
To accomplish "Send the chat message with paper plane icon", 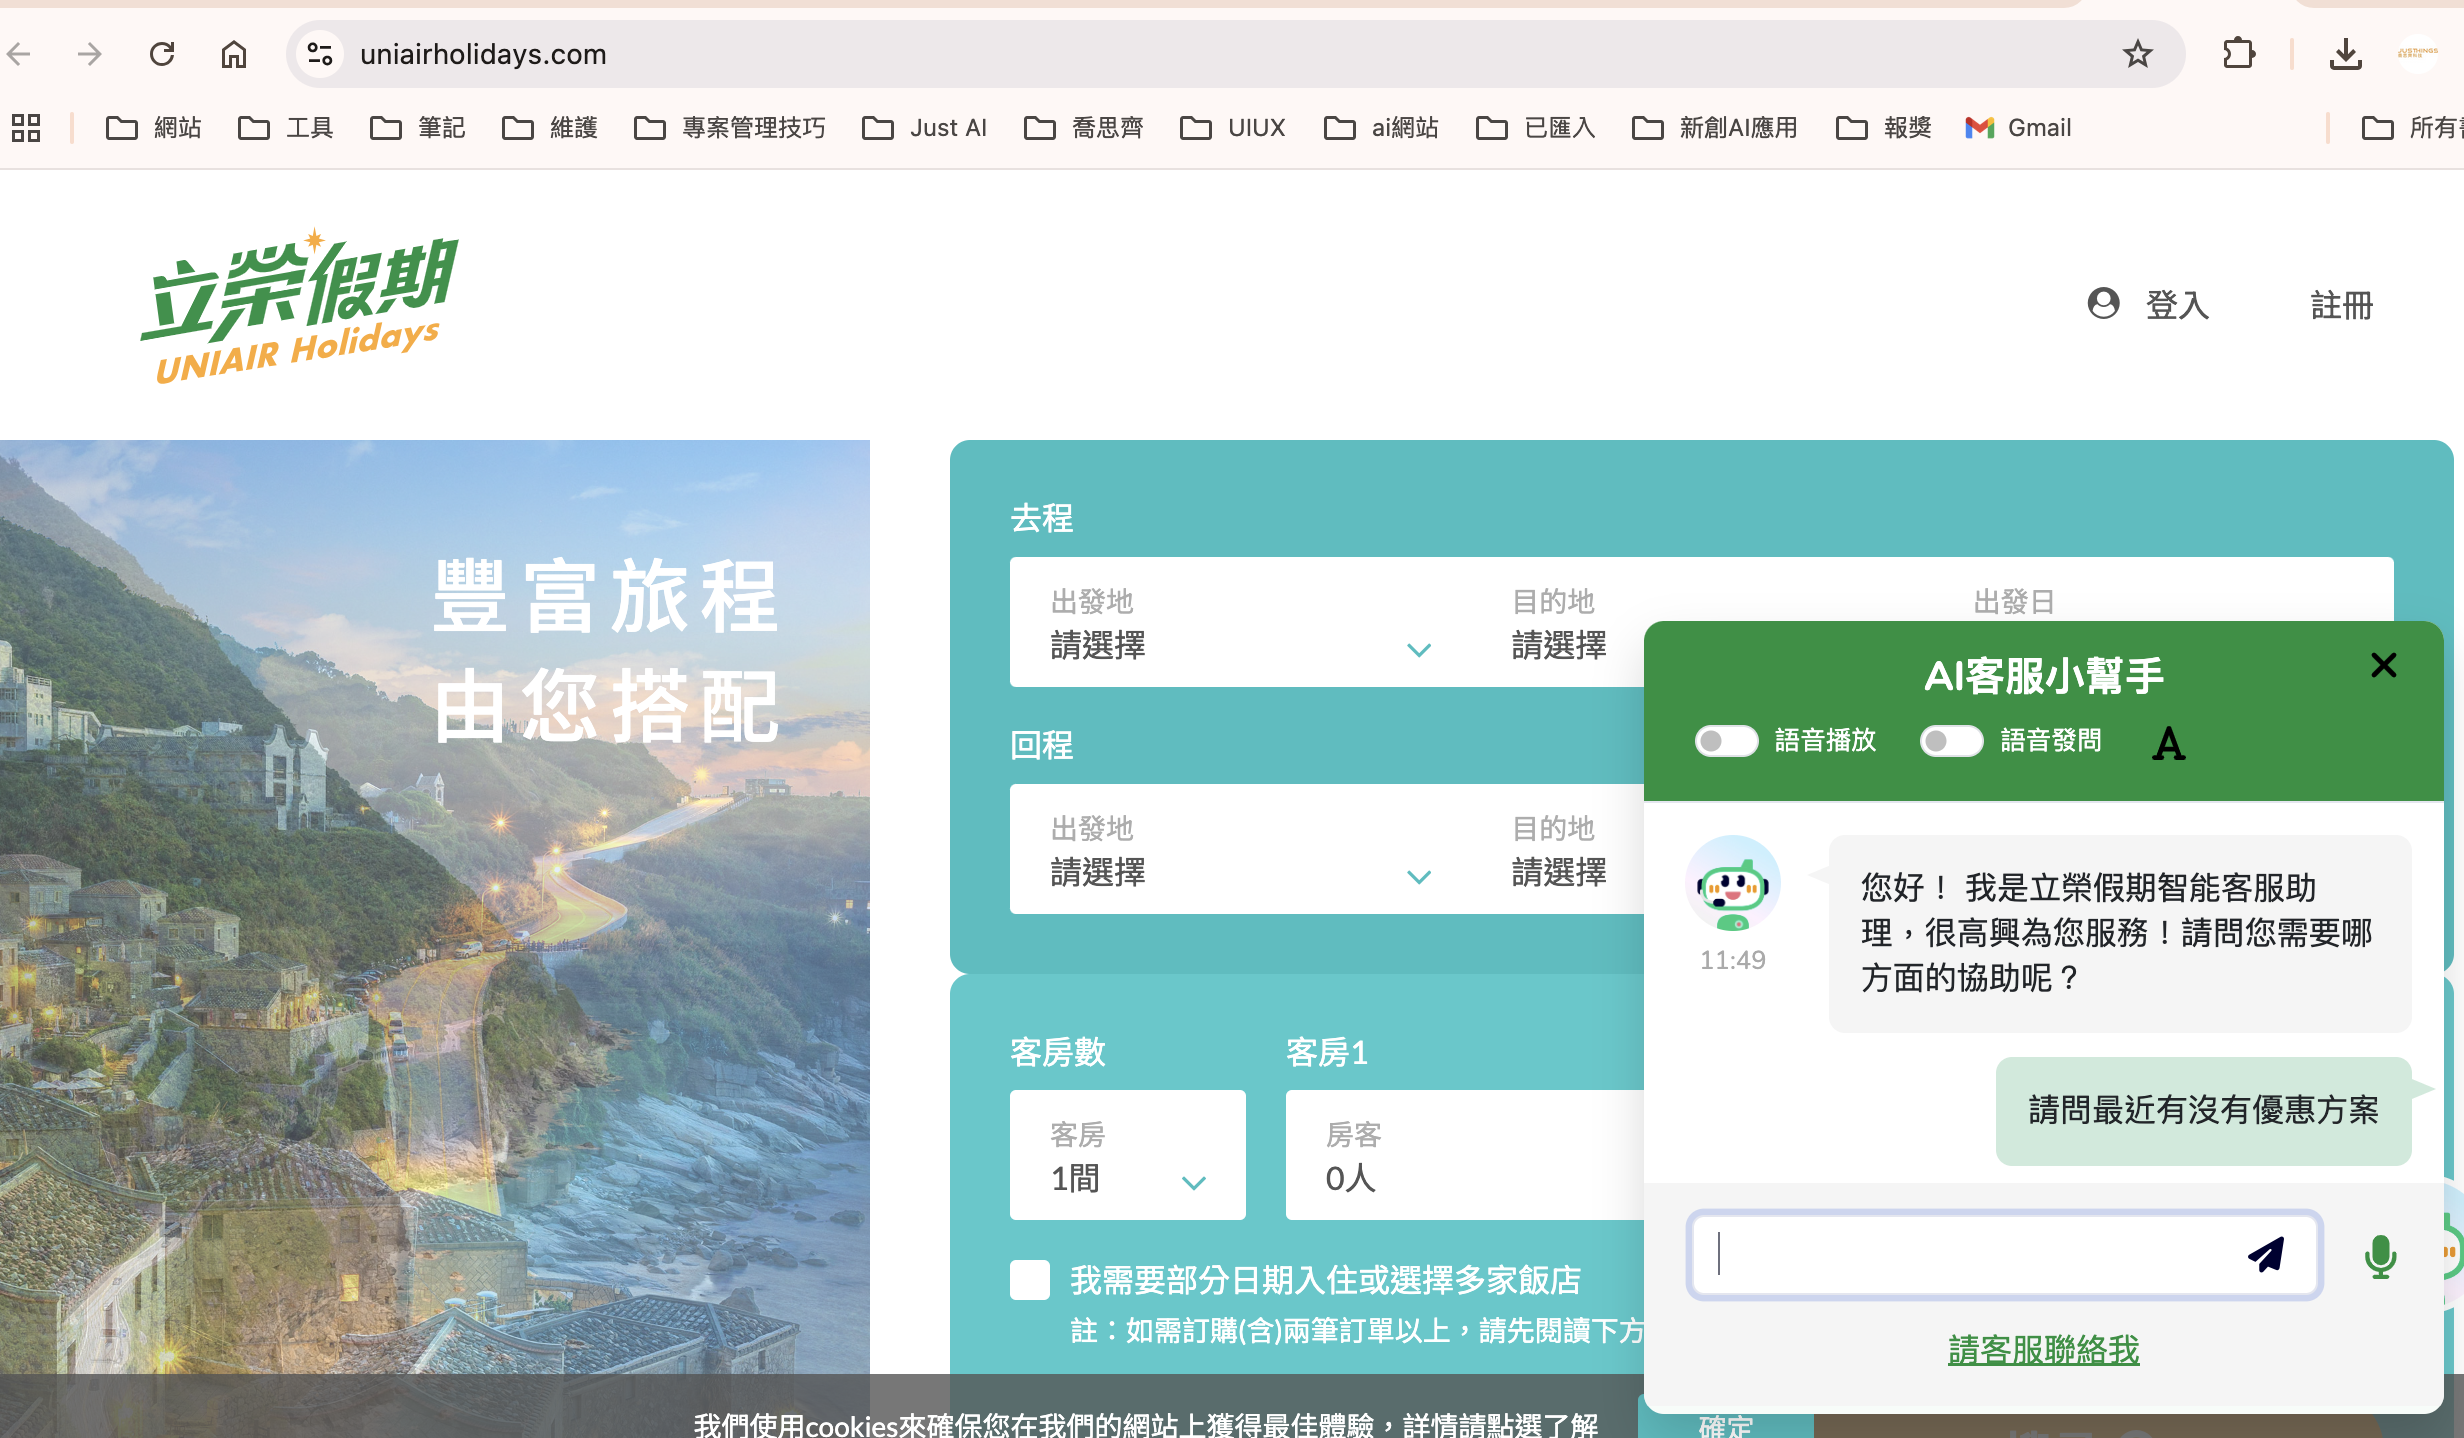I will pyautogui.click(x=2266, y=1254).
